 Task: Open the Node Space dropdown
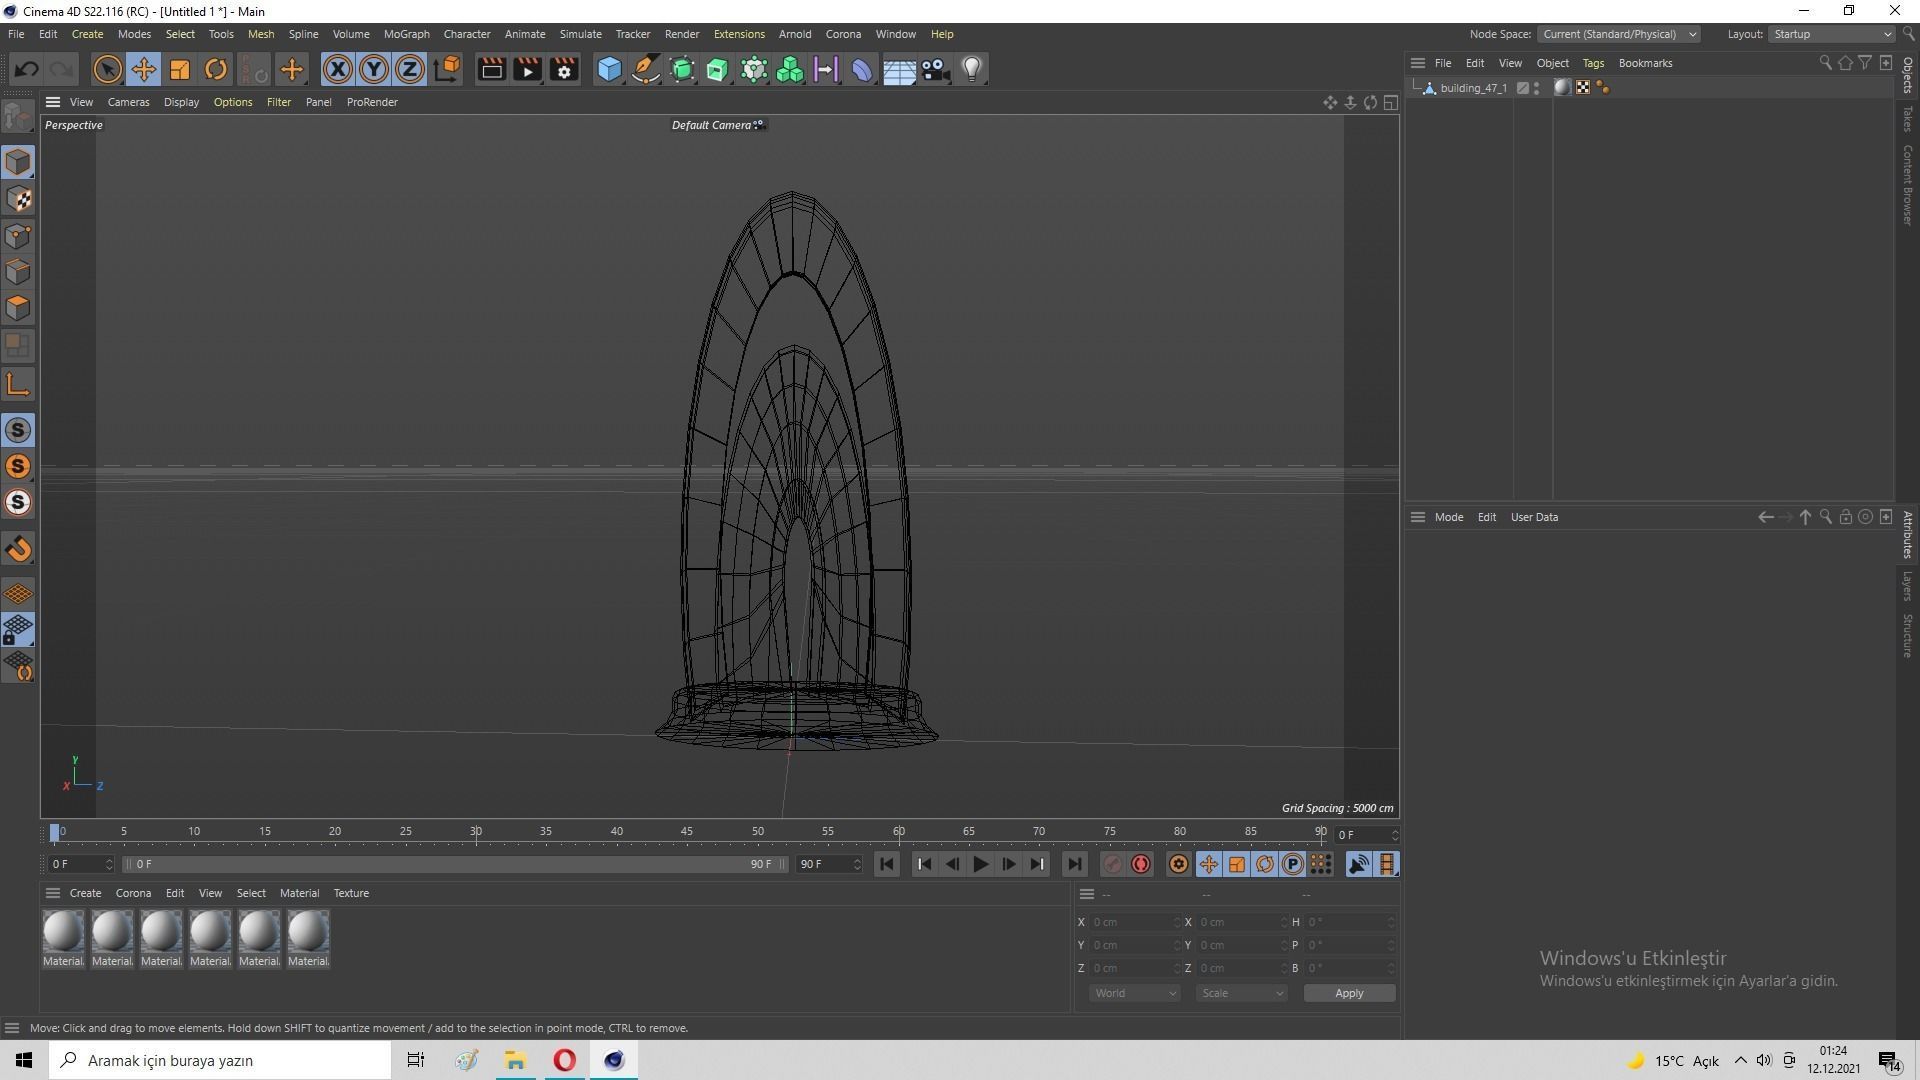[x=1618, y=34]
